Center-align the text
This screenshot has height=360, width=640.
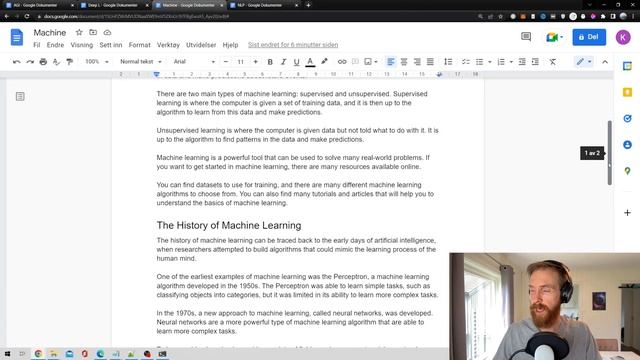pyautogui.click(x=404, y=62)
